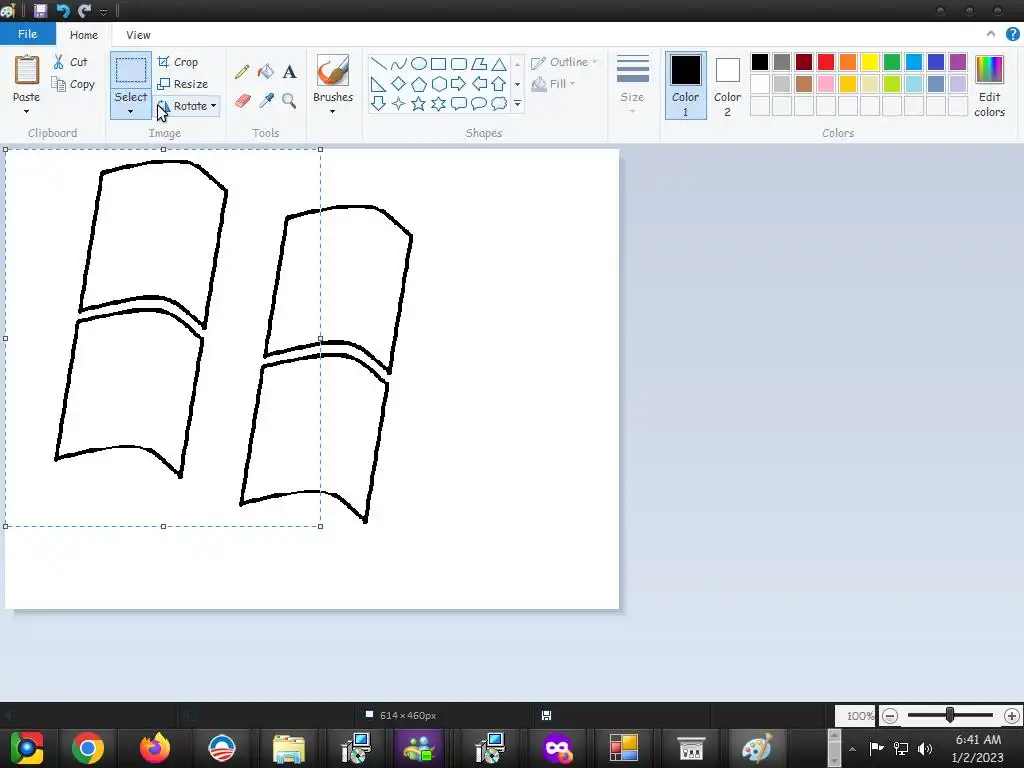The height and width of the screenshot is (768, 1024).
Task: Choose the pink color swatch
Action: coord(825,84)
